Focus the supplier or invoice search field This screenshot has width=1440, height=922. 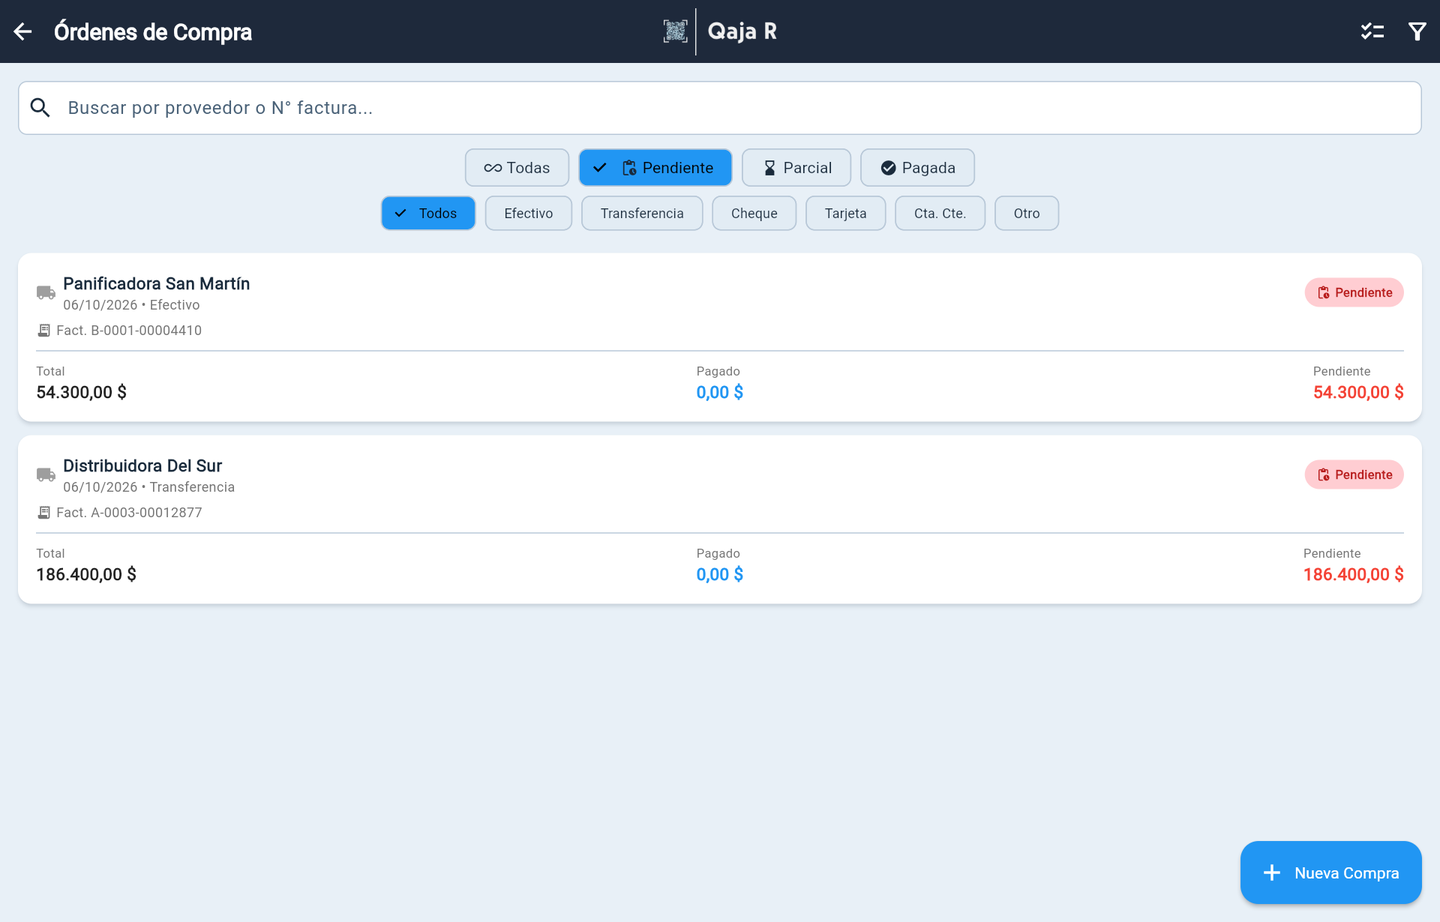point(720,108)
